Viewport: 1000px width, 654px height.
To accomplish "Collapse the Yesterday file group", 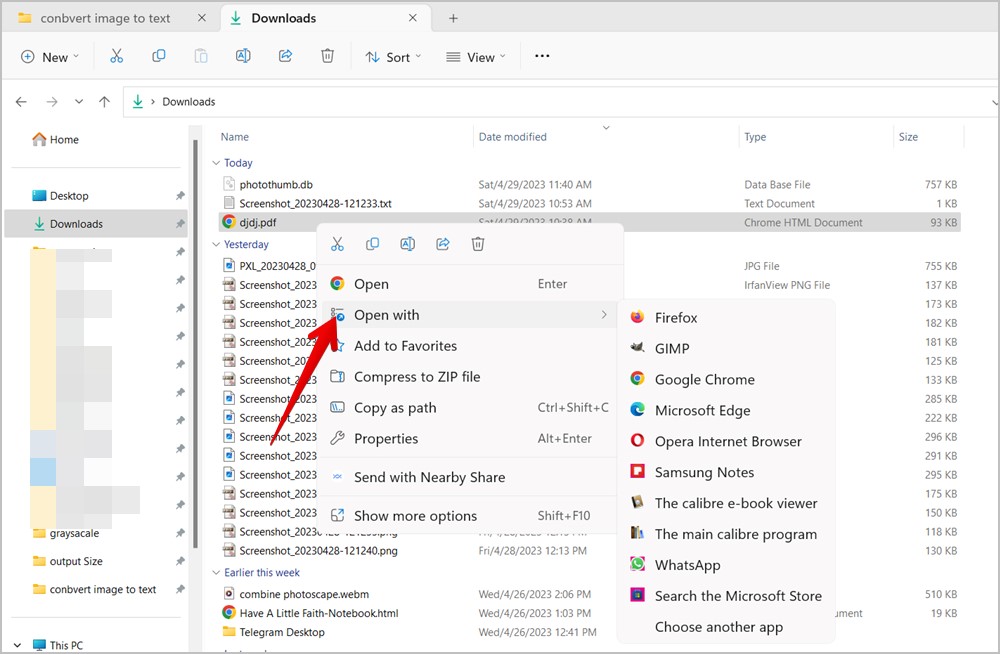I will click(215, 244).
